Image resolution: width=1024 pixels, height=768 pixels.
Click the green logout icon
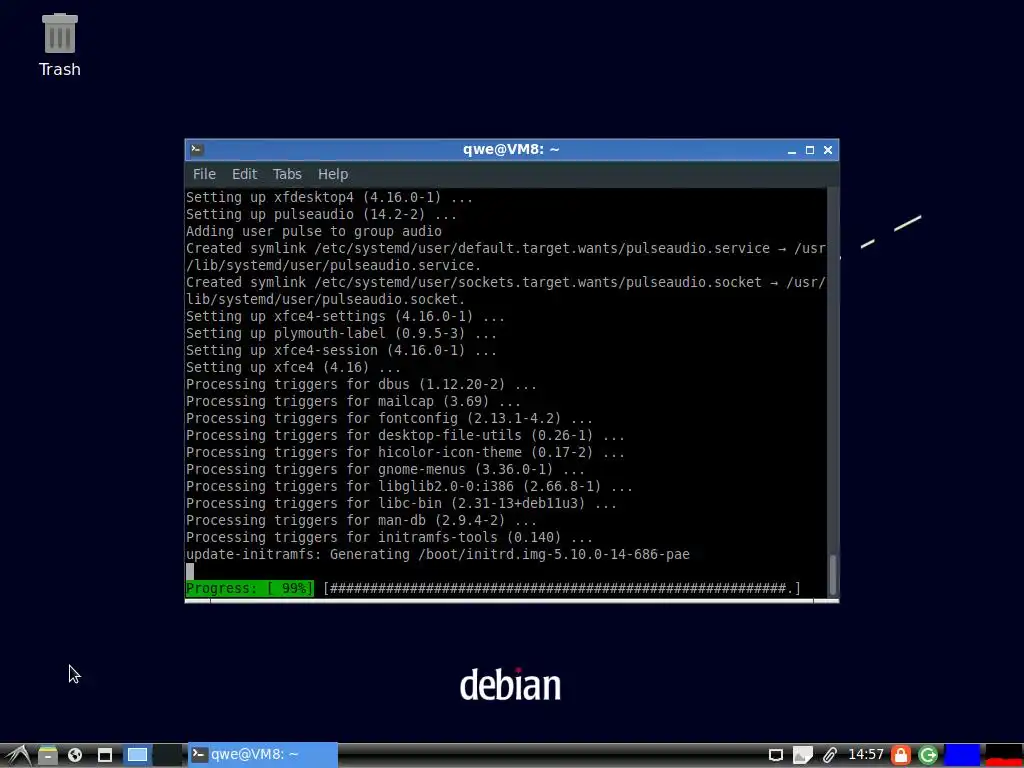click(927, 755)
